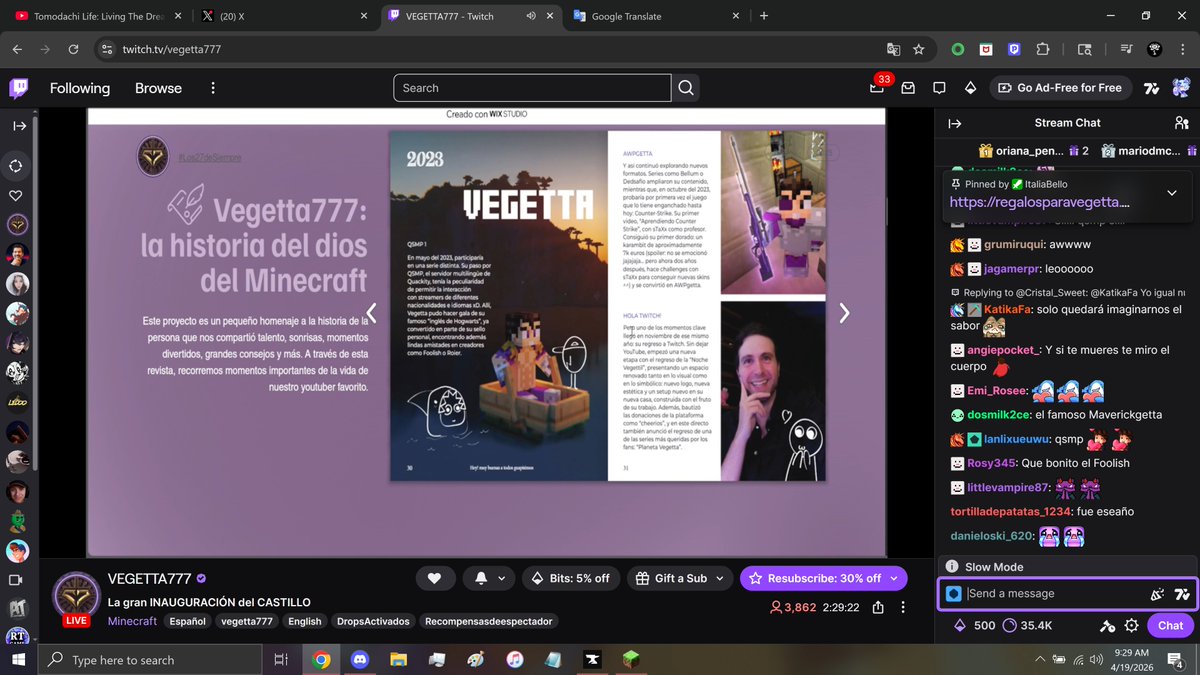Image resolution: width=1200 pixels, height=675 pixels.
Task: Share the stream via the share icon
Action: pyautogui.click(x=877, y=608)
